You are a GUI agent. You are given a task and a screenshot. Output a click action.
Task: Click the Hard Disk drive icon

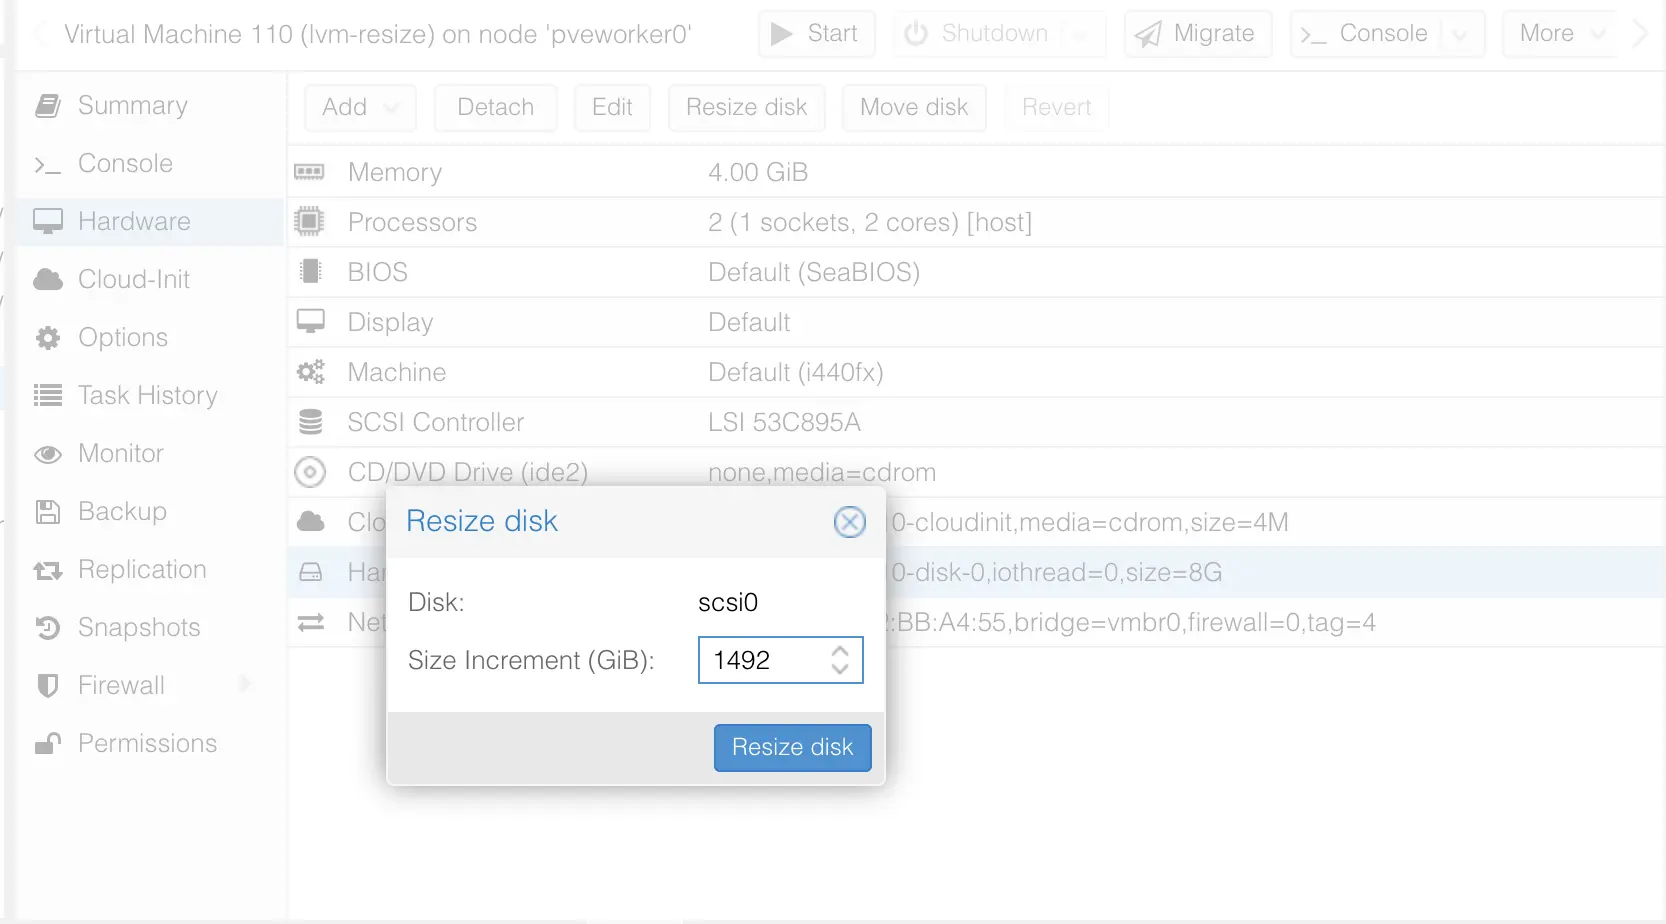311,572
